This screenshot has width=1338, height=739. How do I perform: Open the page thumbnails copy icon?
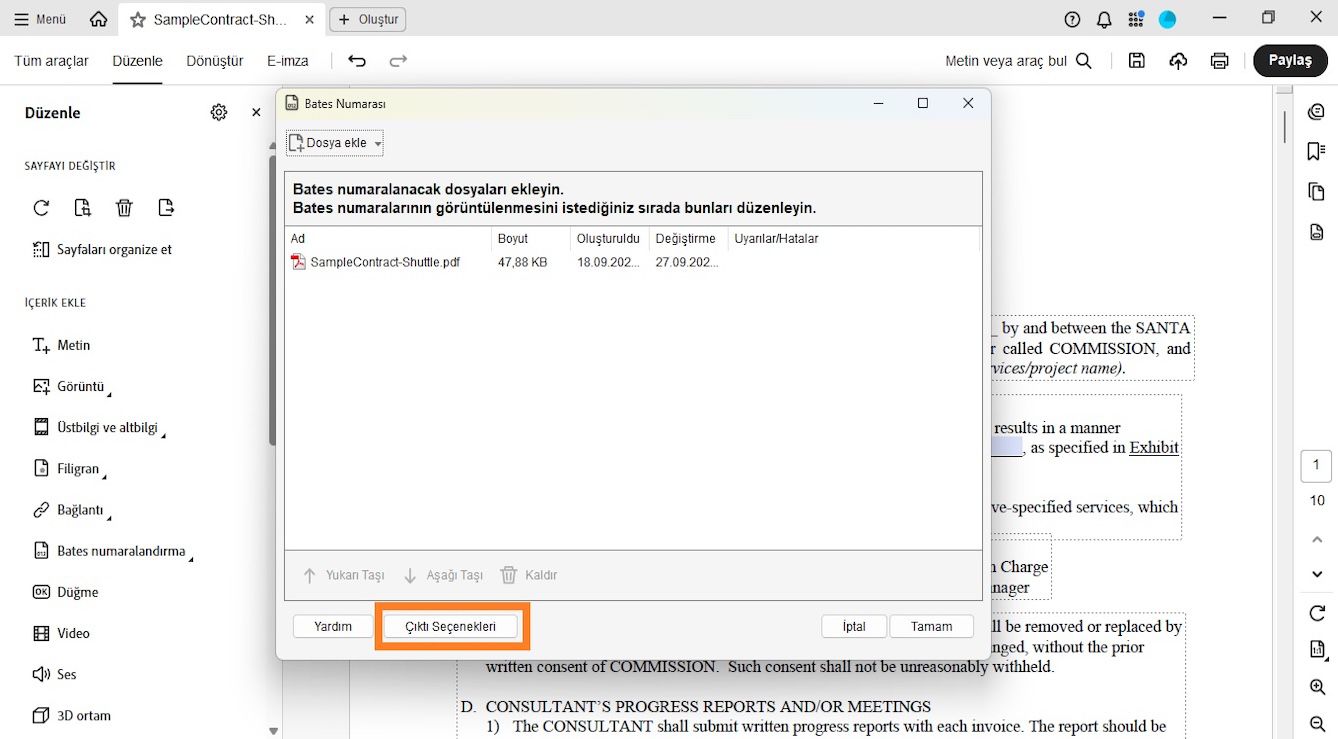click(1316, 192)
